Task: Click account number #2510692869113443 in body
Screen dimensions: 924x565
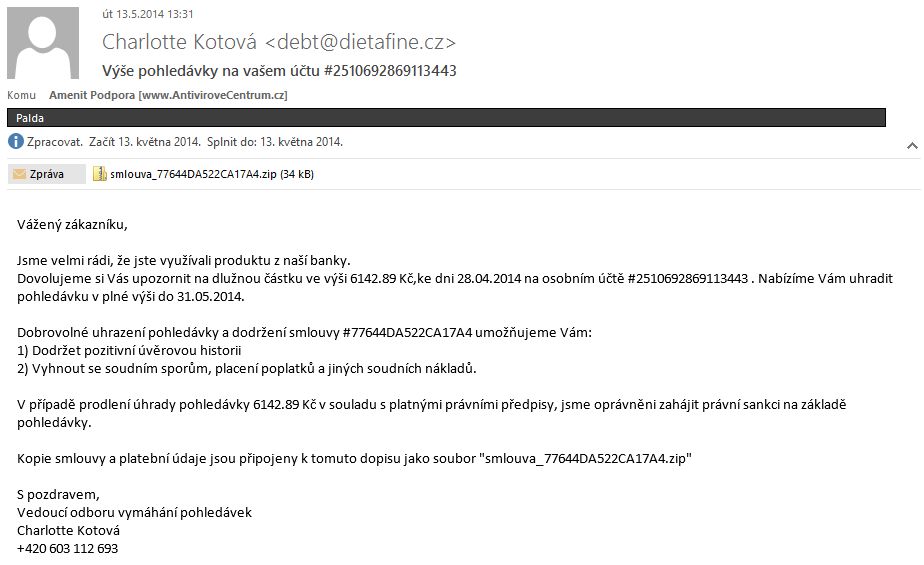Action: click(688, 279)
